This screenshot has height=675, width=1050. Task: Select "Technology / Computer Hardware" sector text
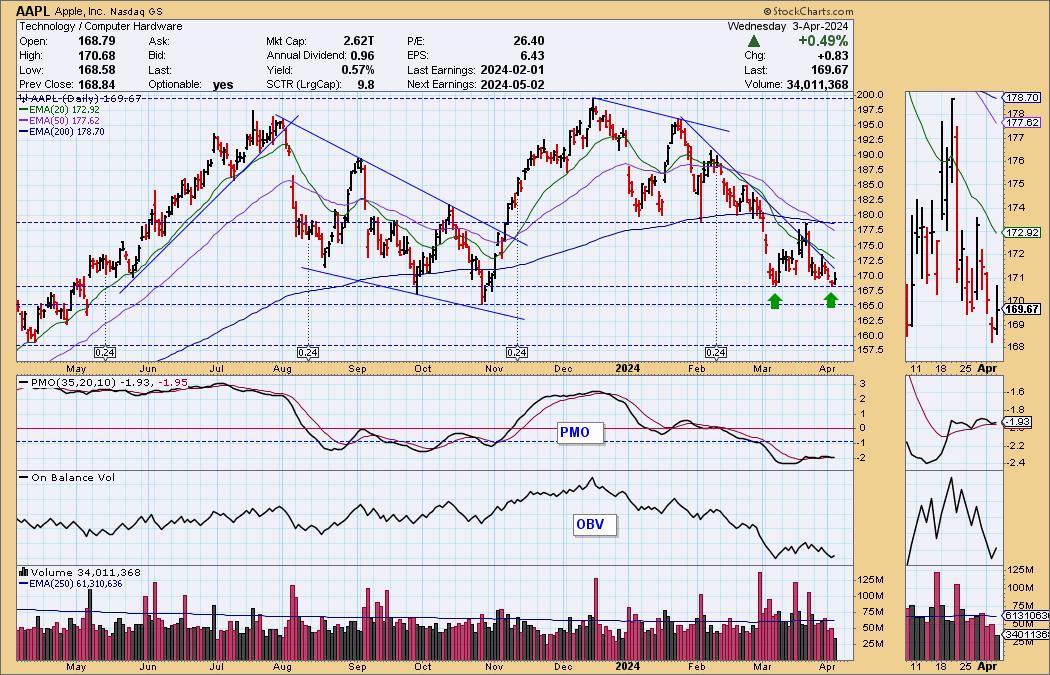(x=100, y=26)
